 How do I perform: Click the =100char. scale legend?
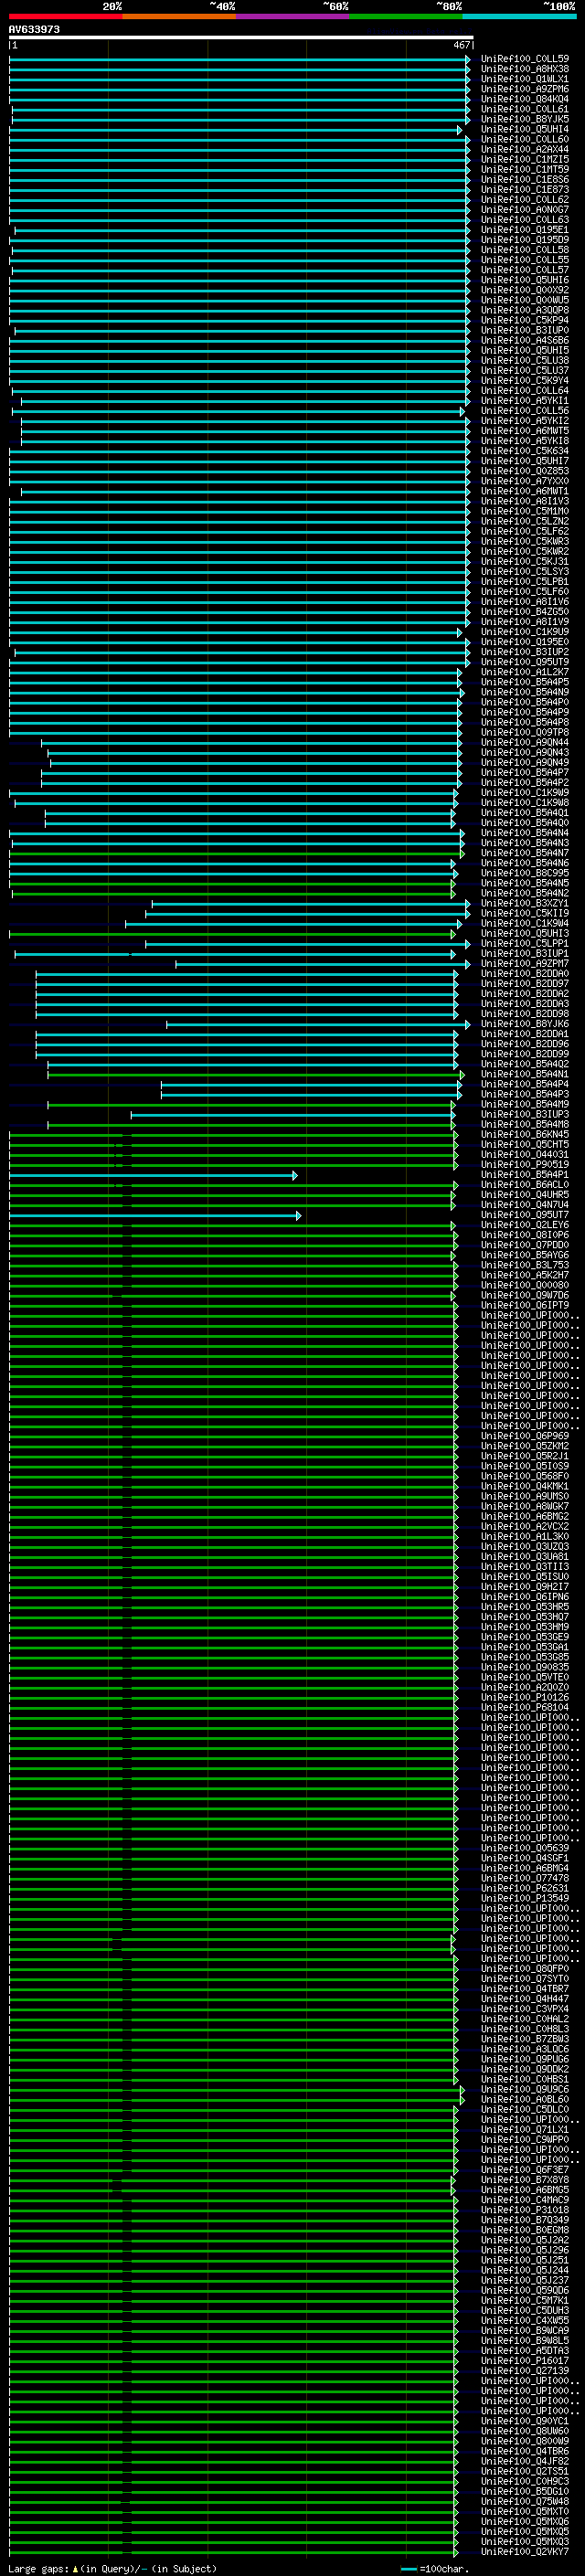pyautogui.click(x=435, y=2569)
